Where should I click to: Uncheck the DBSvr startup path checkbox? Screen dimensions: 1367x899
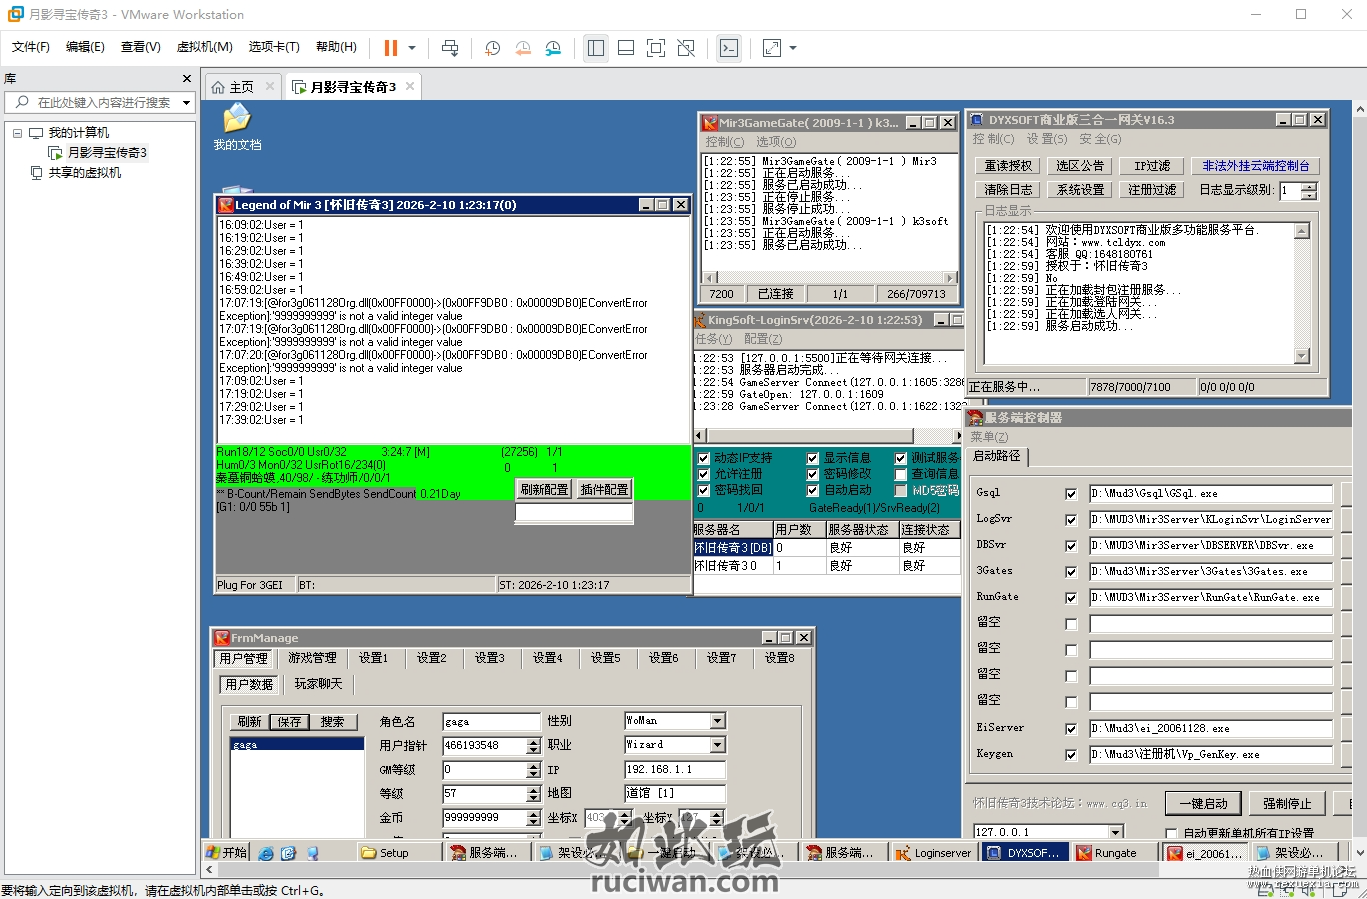(x=1071, y=546)
